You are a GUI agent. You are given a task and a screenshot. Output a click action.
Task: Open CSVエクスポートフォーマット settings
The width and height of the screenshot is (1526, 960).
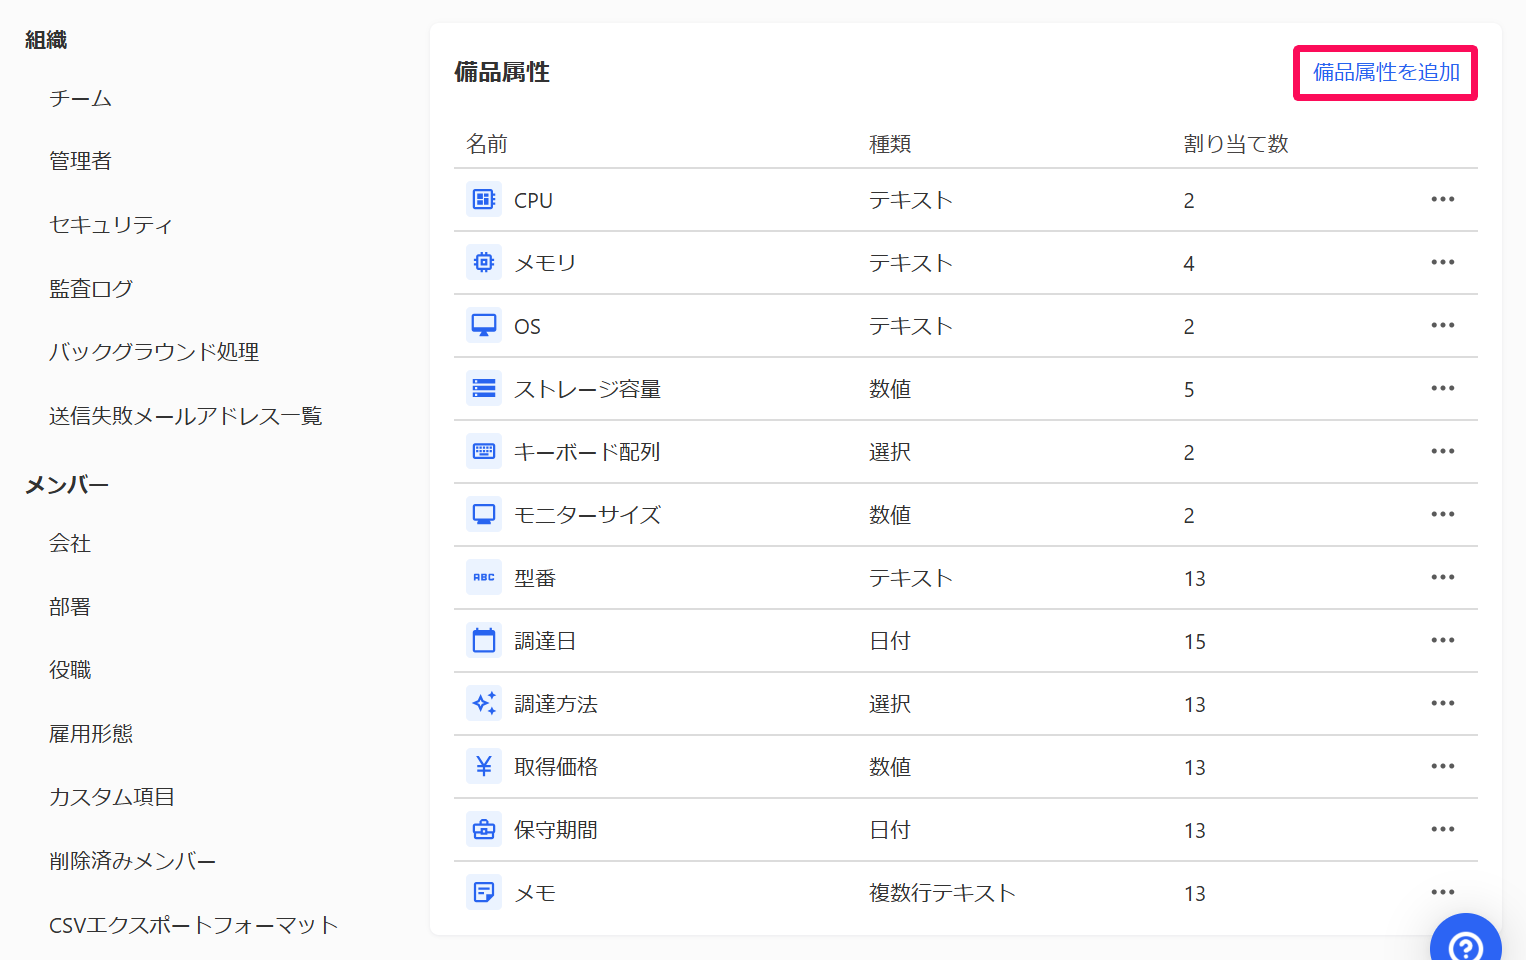[194, 925]
